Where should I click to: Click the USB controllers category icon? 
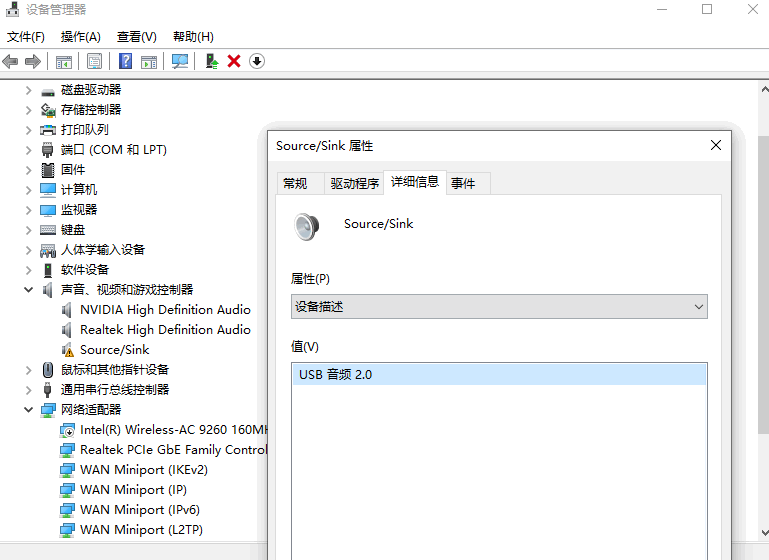(x=48, y=390)
